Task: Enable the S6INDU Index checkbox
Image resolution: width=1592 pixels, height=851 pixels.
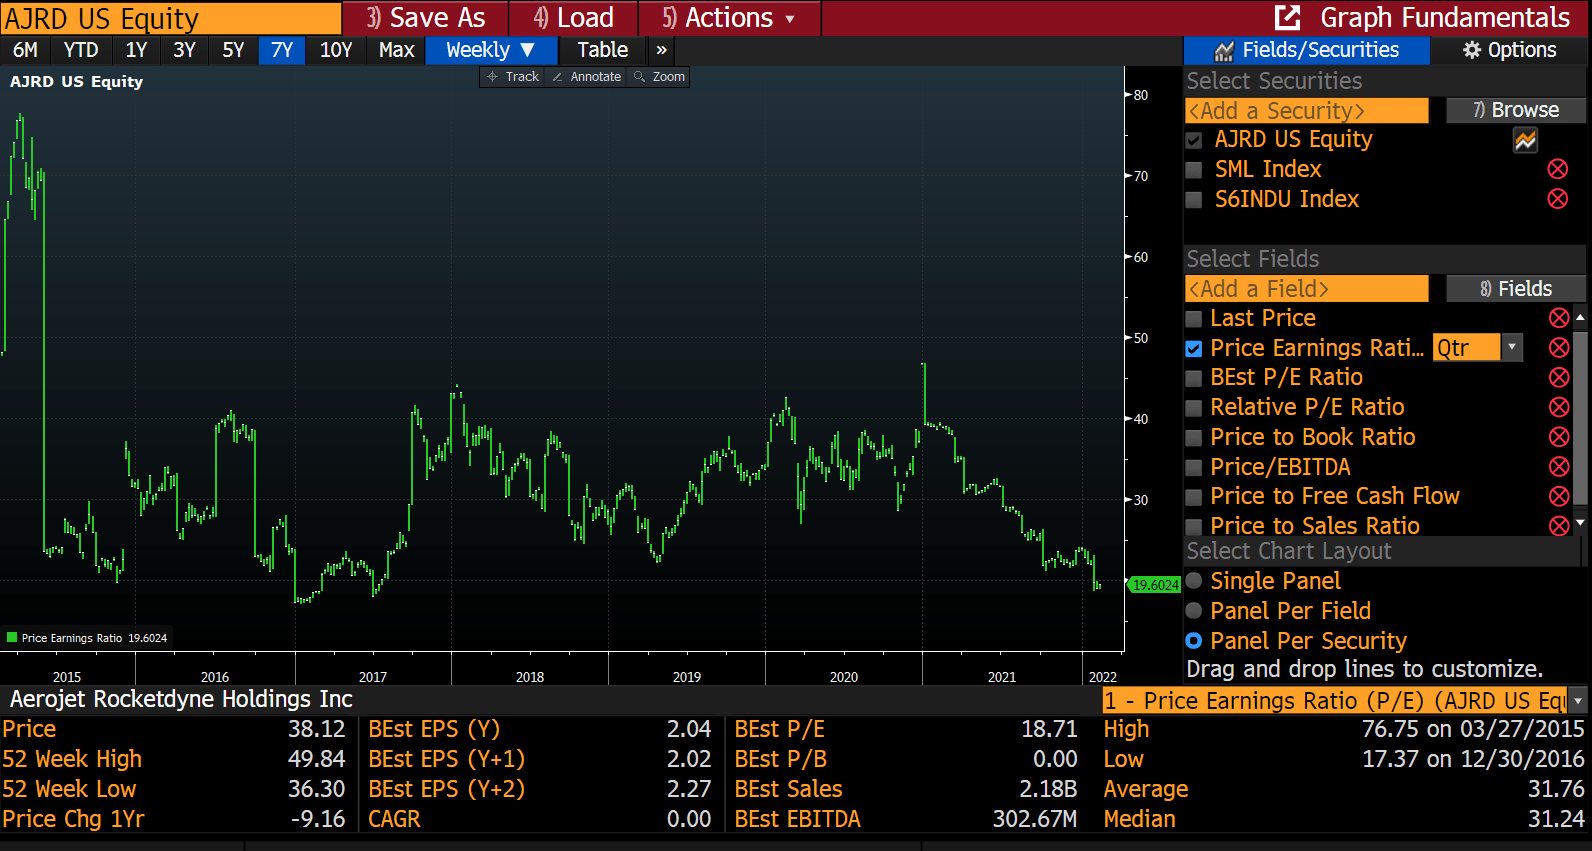Action: pyautogui.click(x=1194, y=200)
